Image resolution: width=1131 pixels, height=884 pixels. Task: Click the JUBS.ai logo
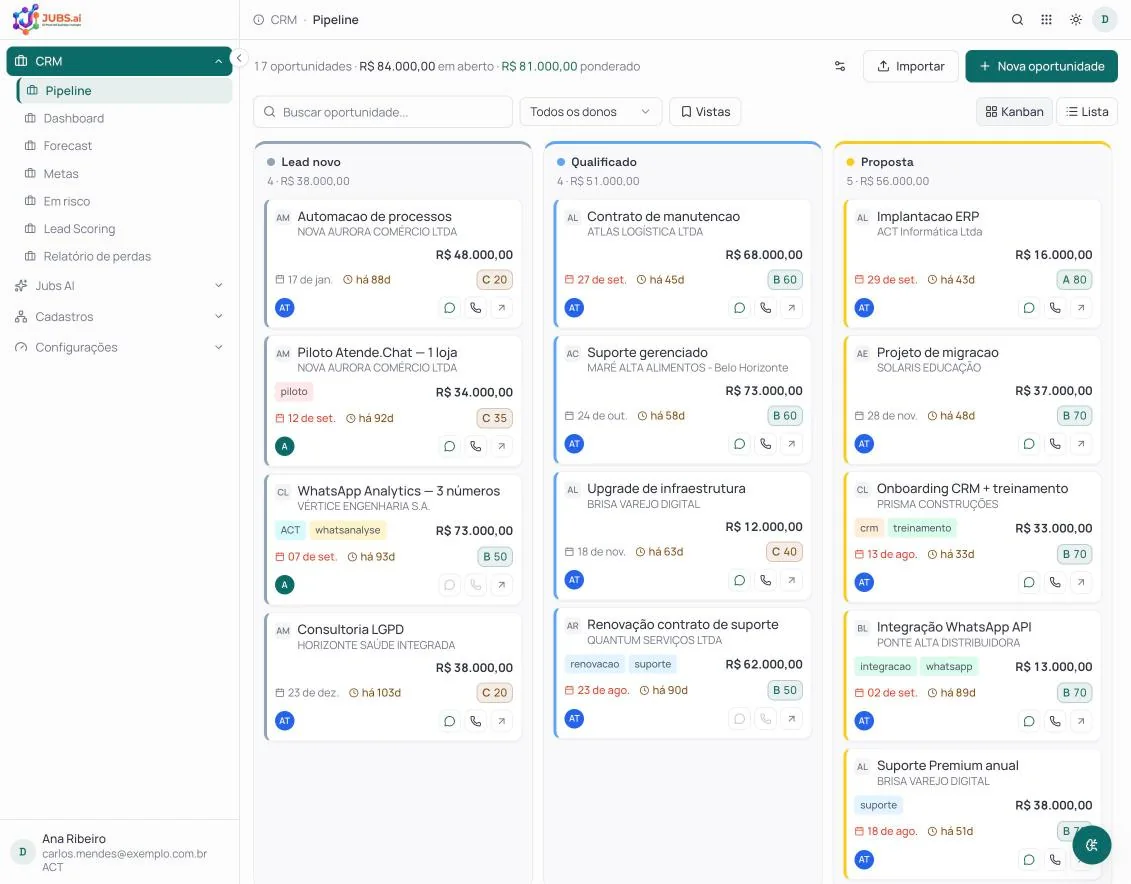coord(47,19)
